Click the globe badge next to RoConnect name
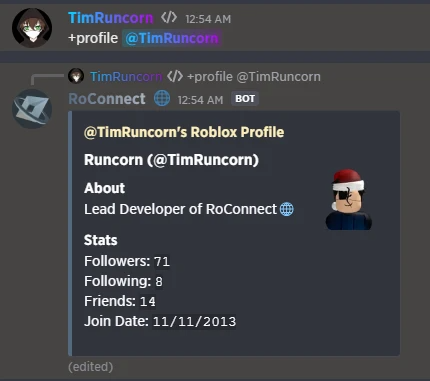Screen dimensions: 430x381 pyautogui.click(x=162, y=99)
